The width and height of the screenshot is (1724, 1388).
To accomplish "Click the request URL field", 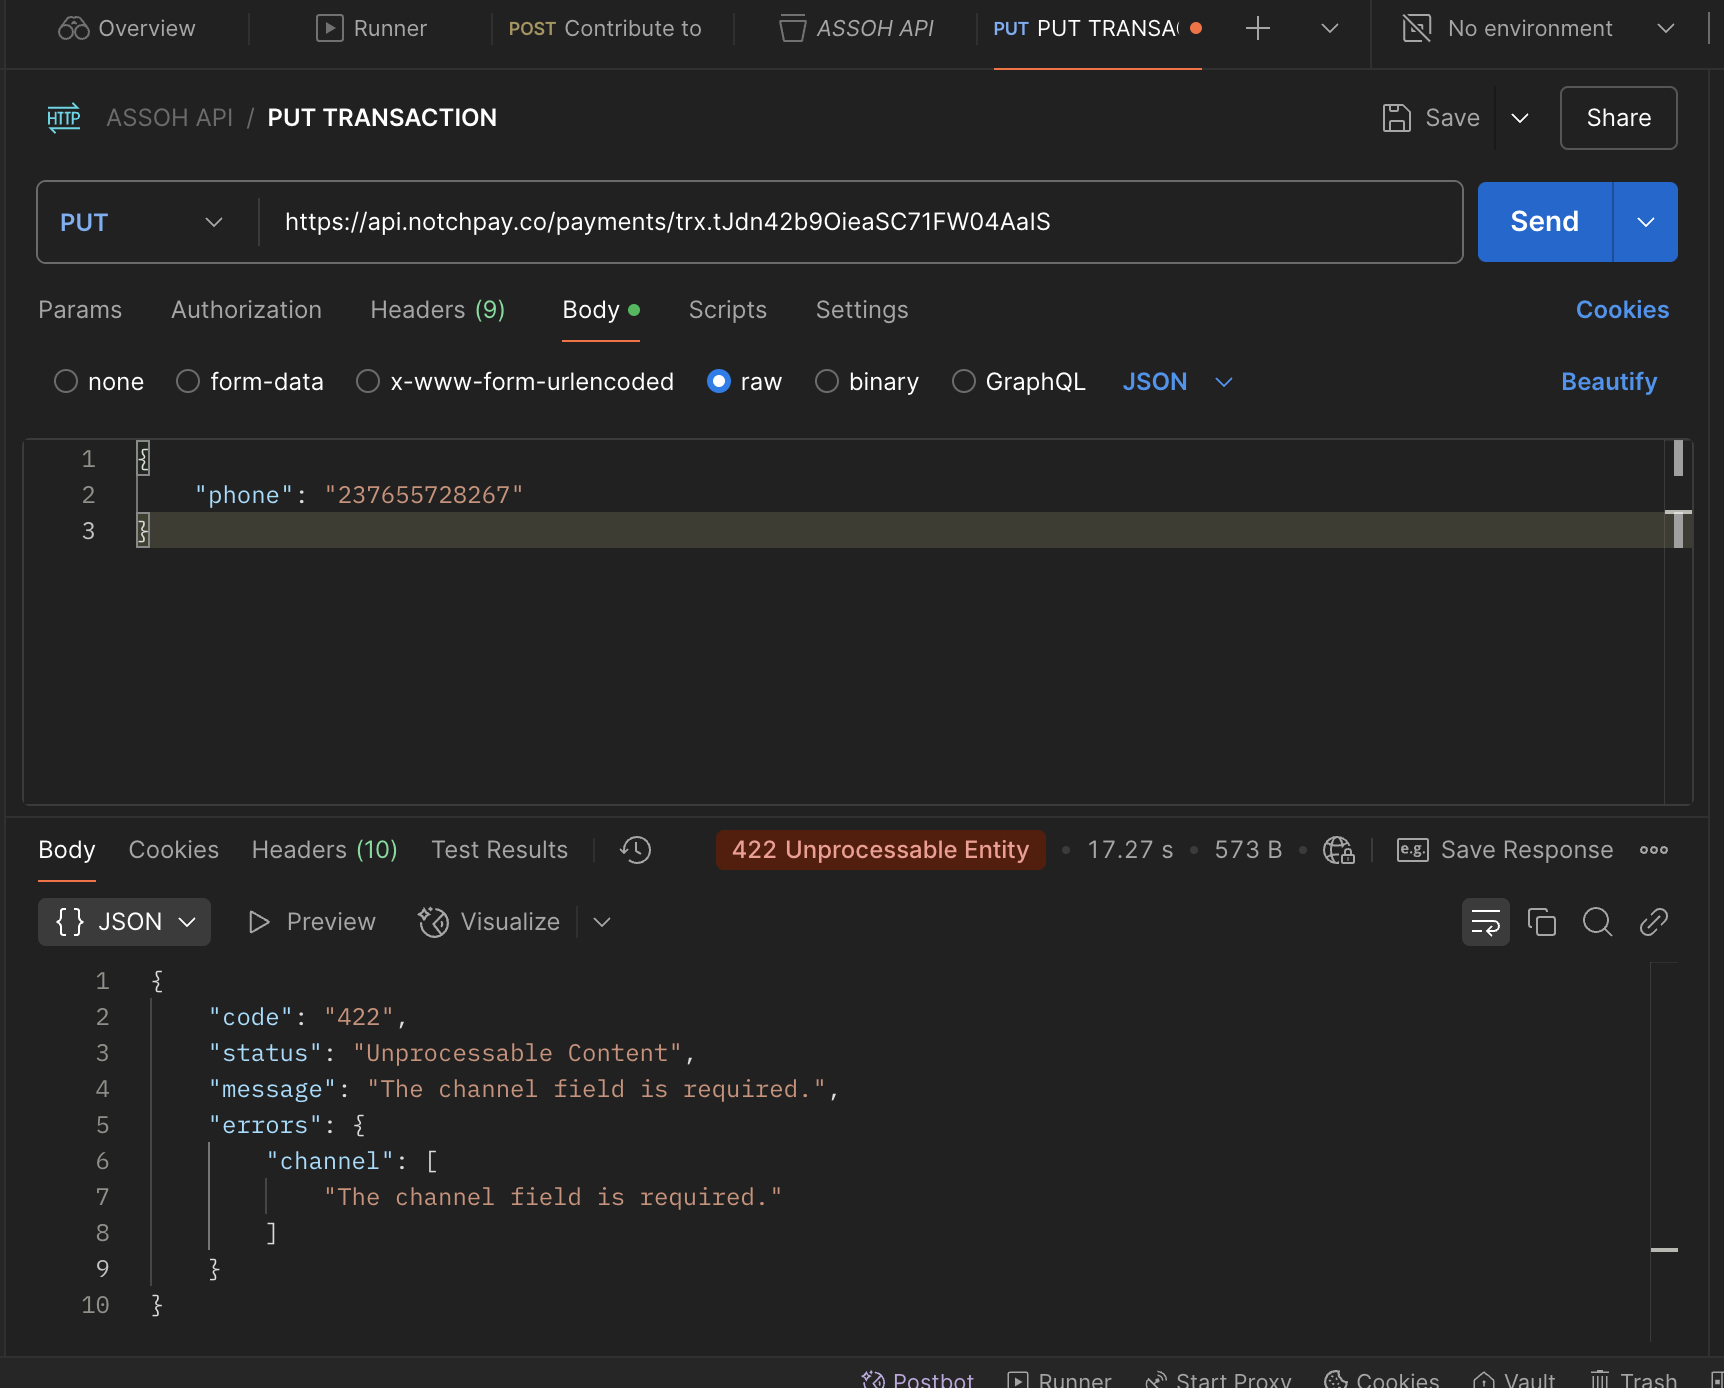I will [x=860, y=222].
